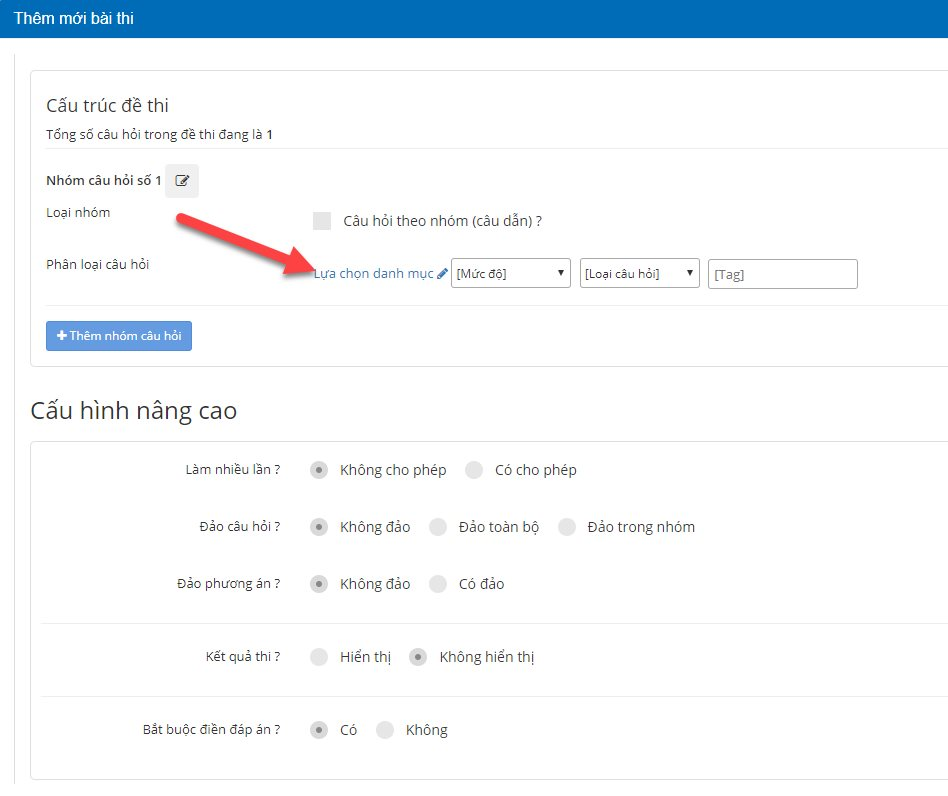Viewport: 948px width, 796px height.
Task: Click the Thêm mới bài thi header title
Action: click(74, 19)
